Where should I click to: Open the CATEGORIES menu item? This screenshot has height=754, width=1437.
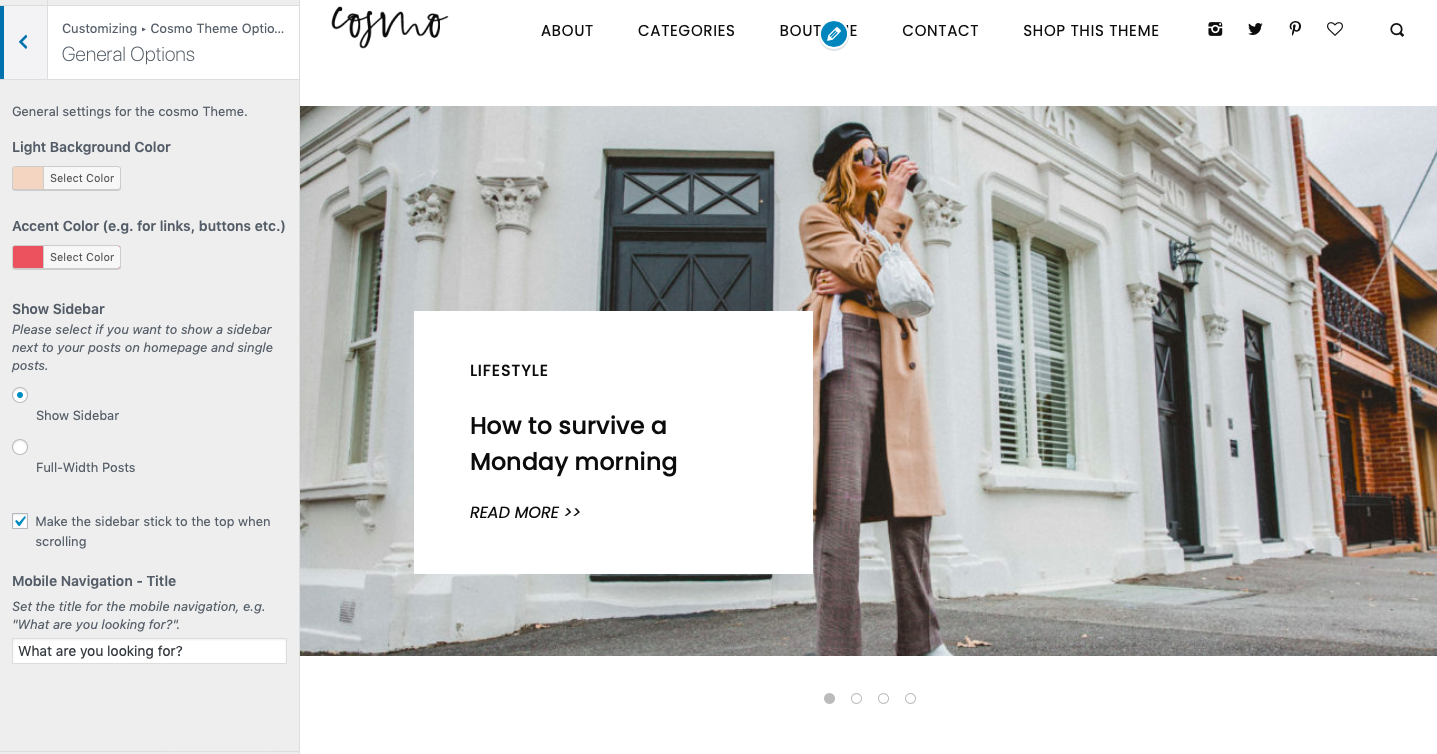(x=686, y=31)
